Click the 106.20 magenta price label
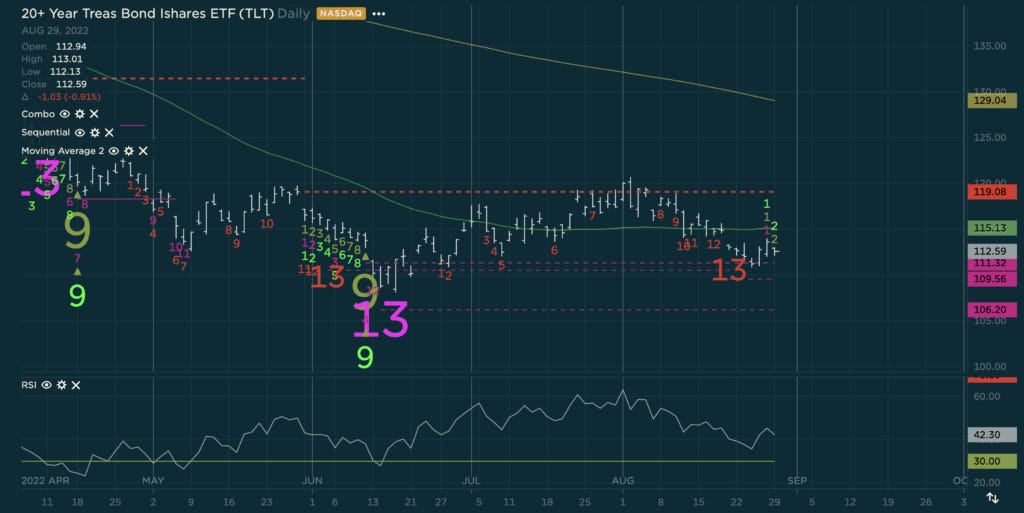The height and width of the screenshot is (513, 1024). pyautogui.click(x=991, y=310)
